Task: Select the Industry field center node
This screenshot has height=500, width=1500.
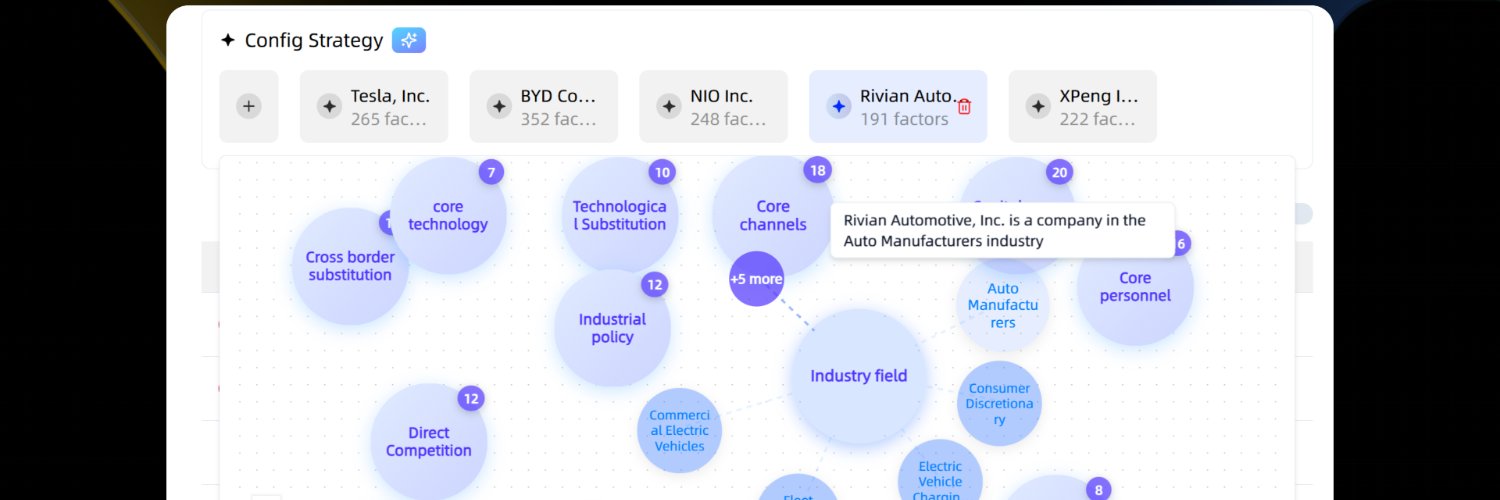Action: coord(858,376)
